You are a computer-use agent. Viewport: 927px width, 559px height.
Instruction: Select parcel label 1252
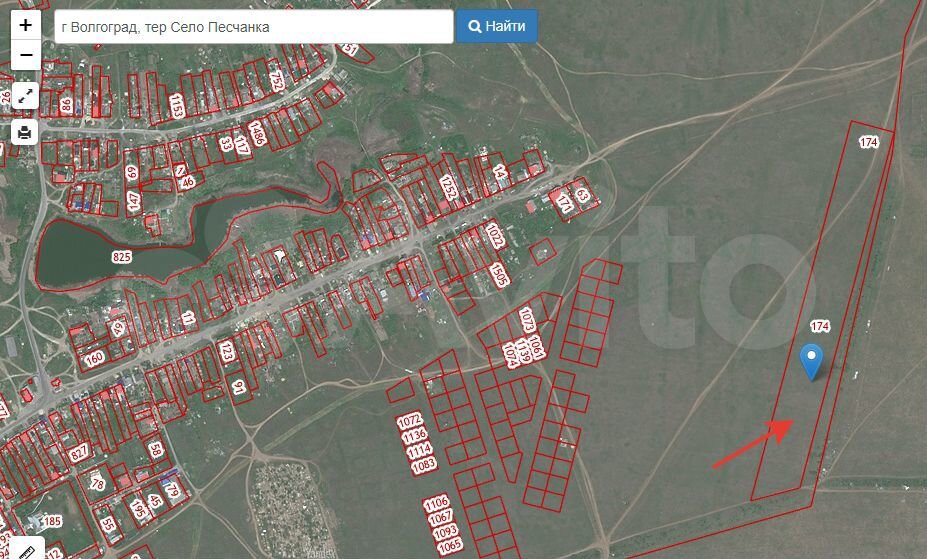point(447,188)
